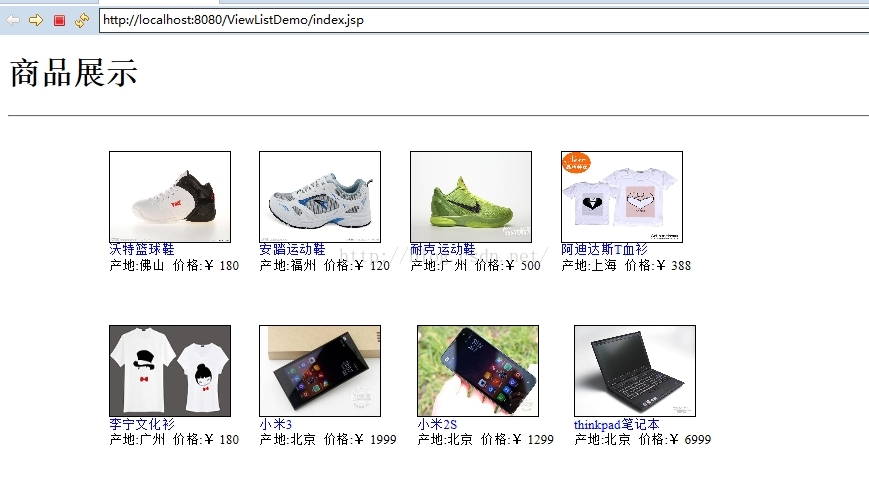Screen dimensions: 869x491
Task: Open the 小米3 product link
Action: click(x=275, y=424)
